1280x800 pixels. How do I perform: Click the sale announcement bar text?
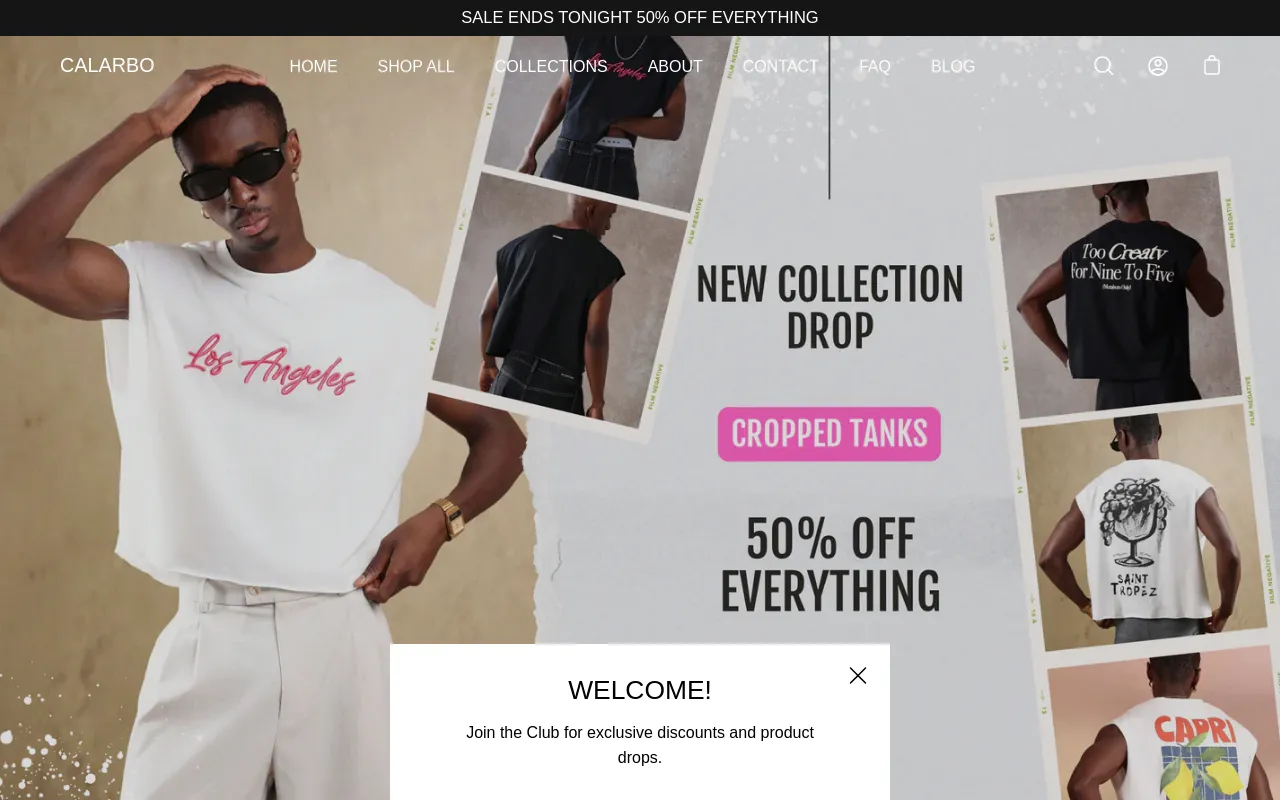tap(640, 18)
